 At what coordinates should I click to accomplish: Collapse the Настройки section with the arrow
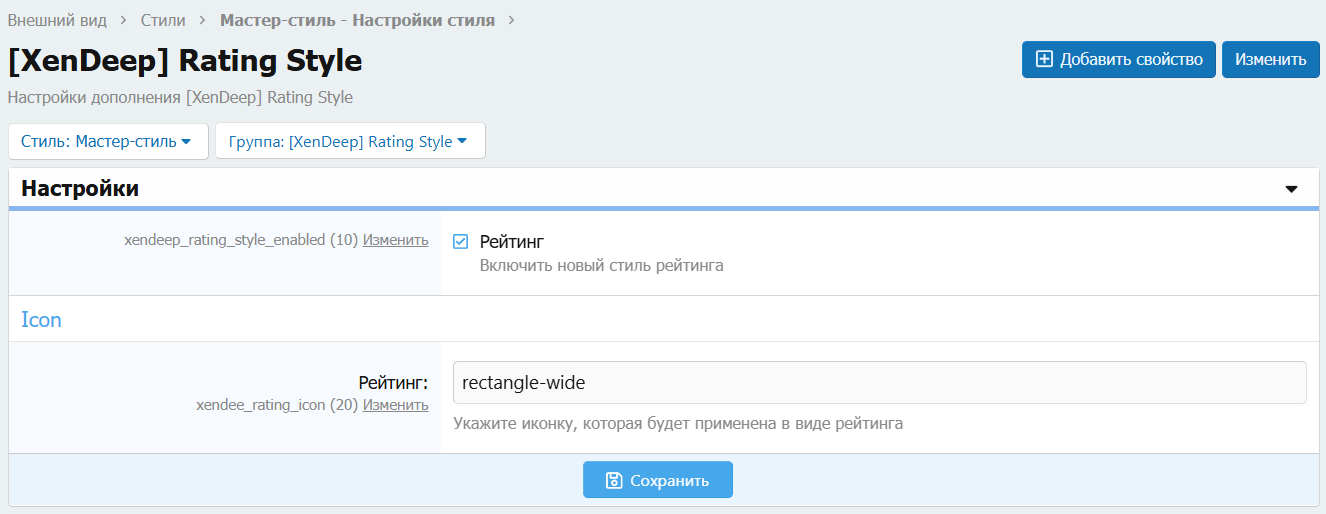1291,189
